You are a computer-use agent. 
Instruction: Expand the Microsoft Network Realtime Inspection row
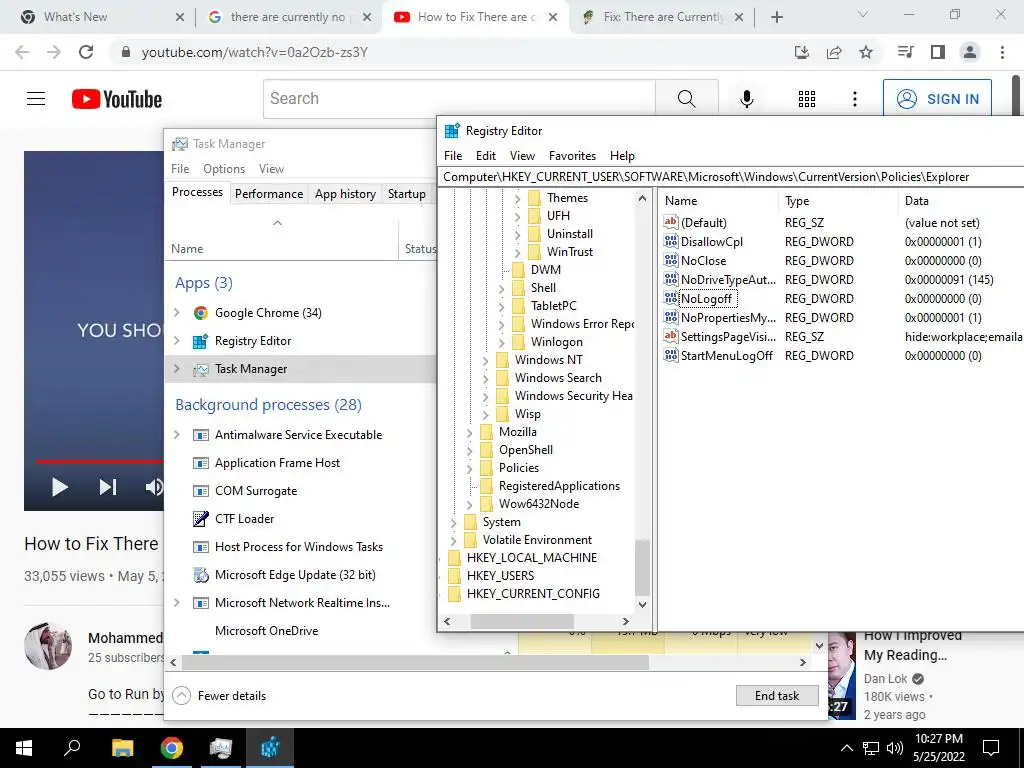click(x=176, y=603)
